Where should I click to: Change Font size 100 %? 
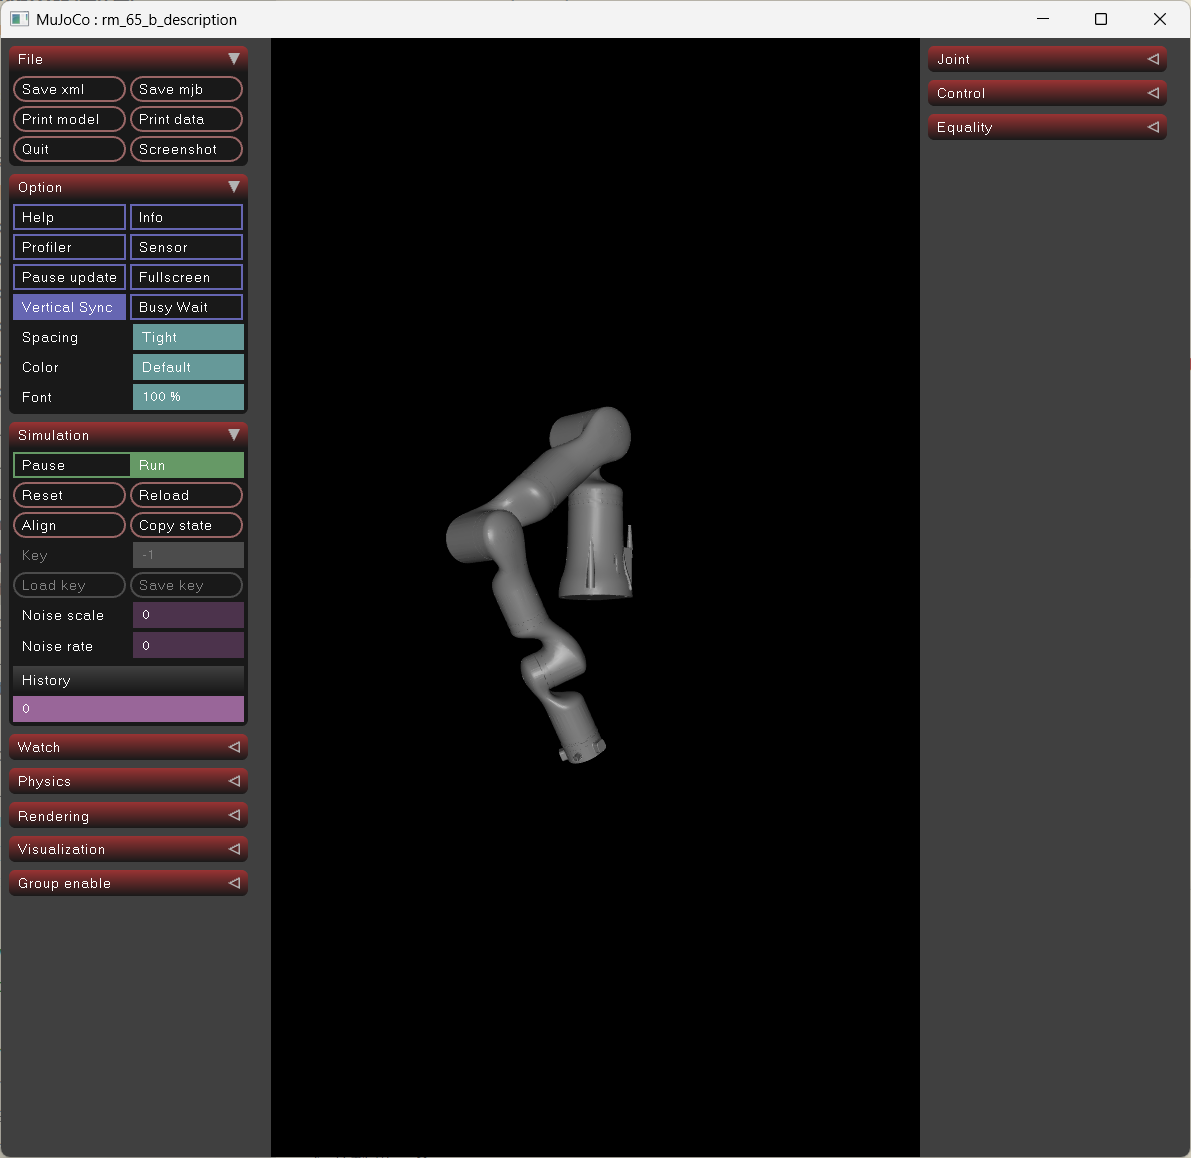click(x=188, y=396)
